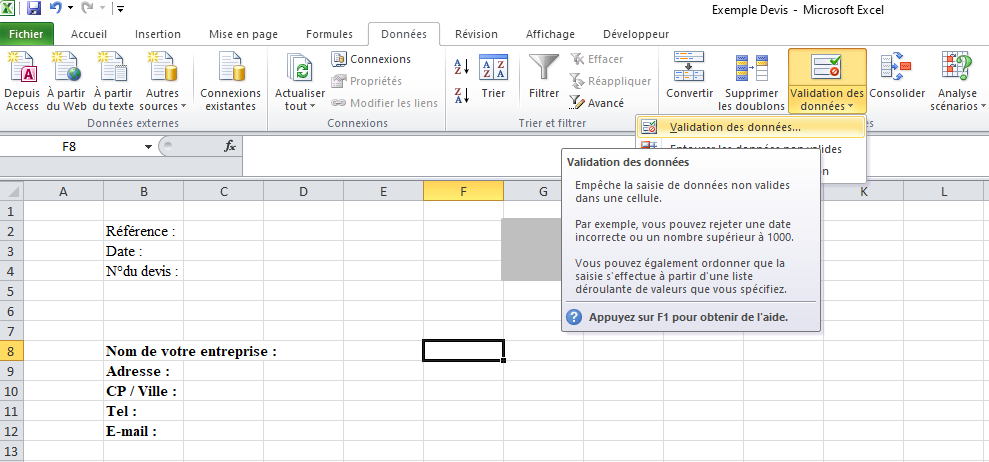Click cell containing CP / Ville :

144,391
